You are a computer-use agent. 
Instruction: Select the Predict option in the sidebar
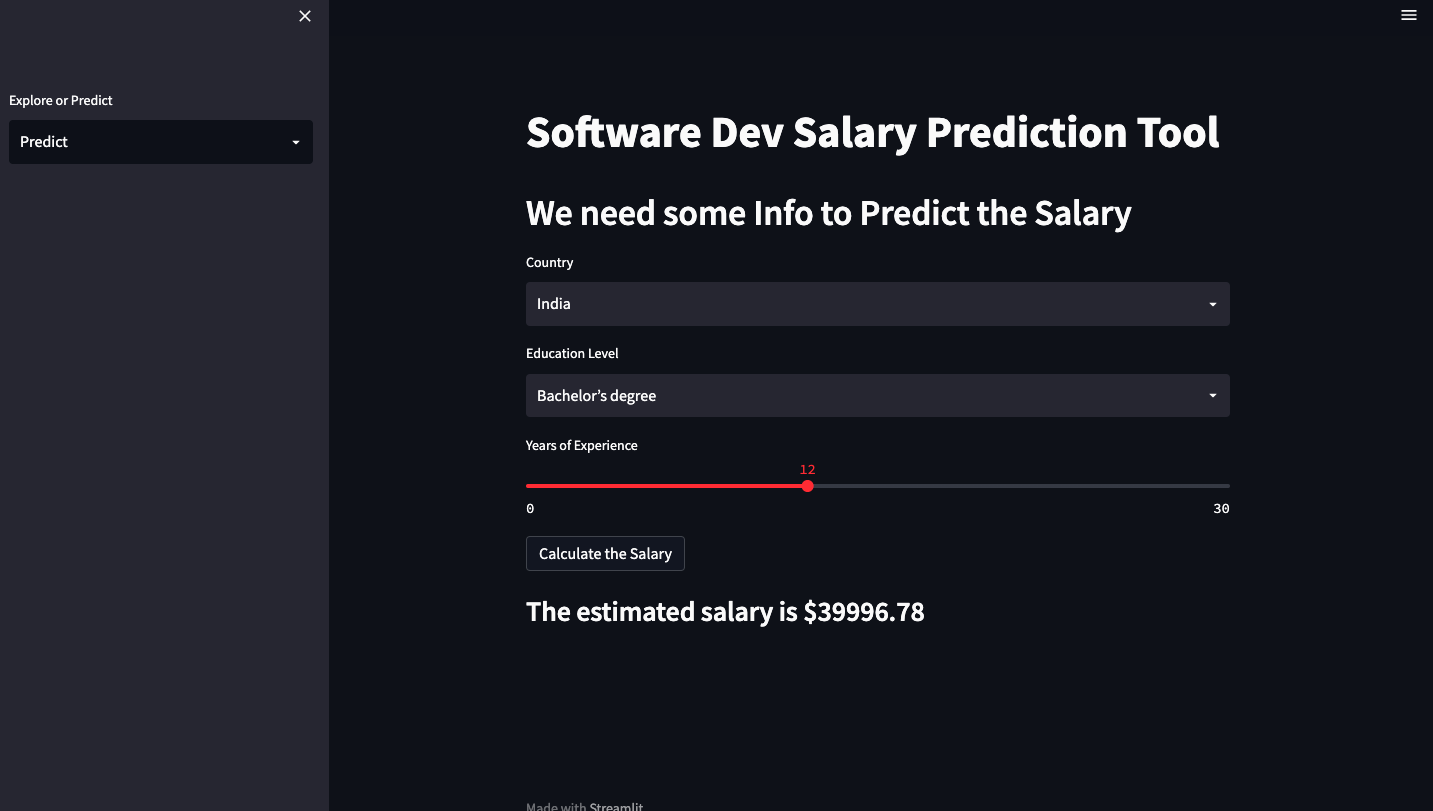pos(160,142)
